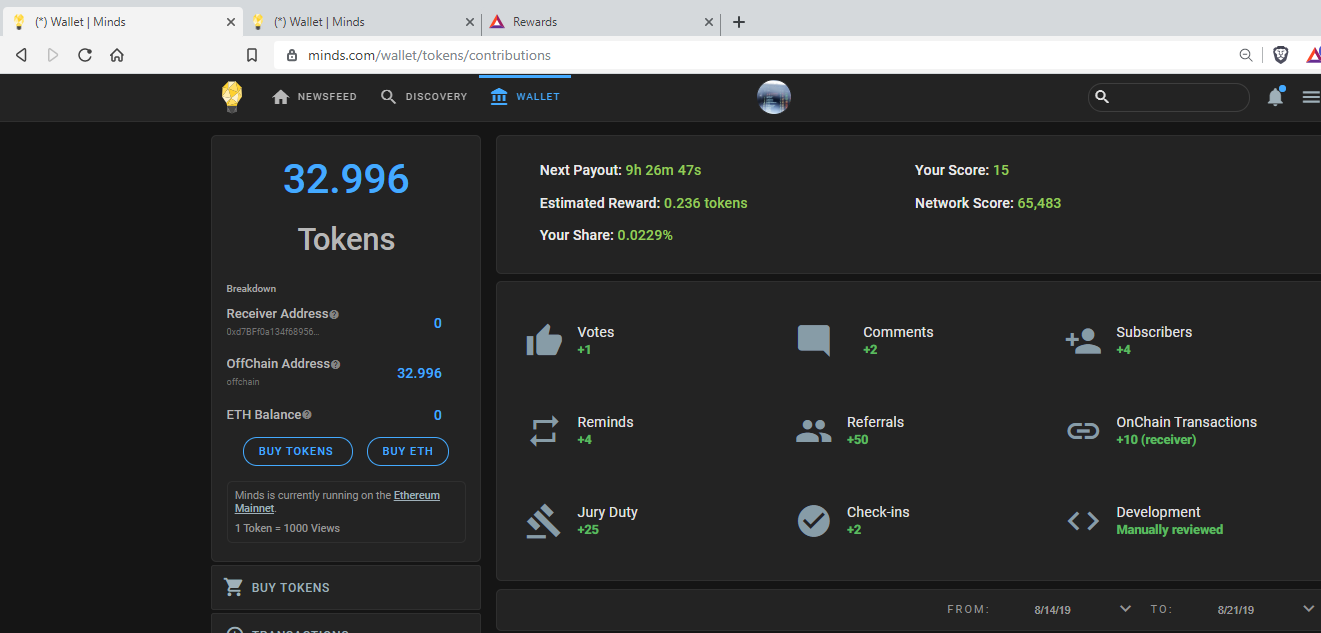
Task: Click the Brave shields lion icon
Action: 1281,55
